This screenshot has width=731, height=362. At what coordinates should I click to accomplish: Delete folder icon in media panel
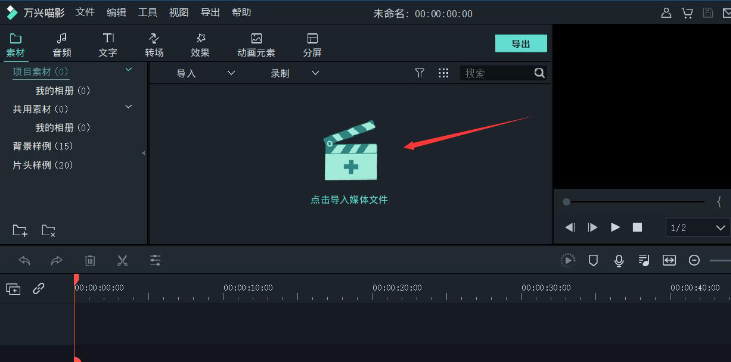[x=48, y=230]
